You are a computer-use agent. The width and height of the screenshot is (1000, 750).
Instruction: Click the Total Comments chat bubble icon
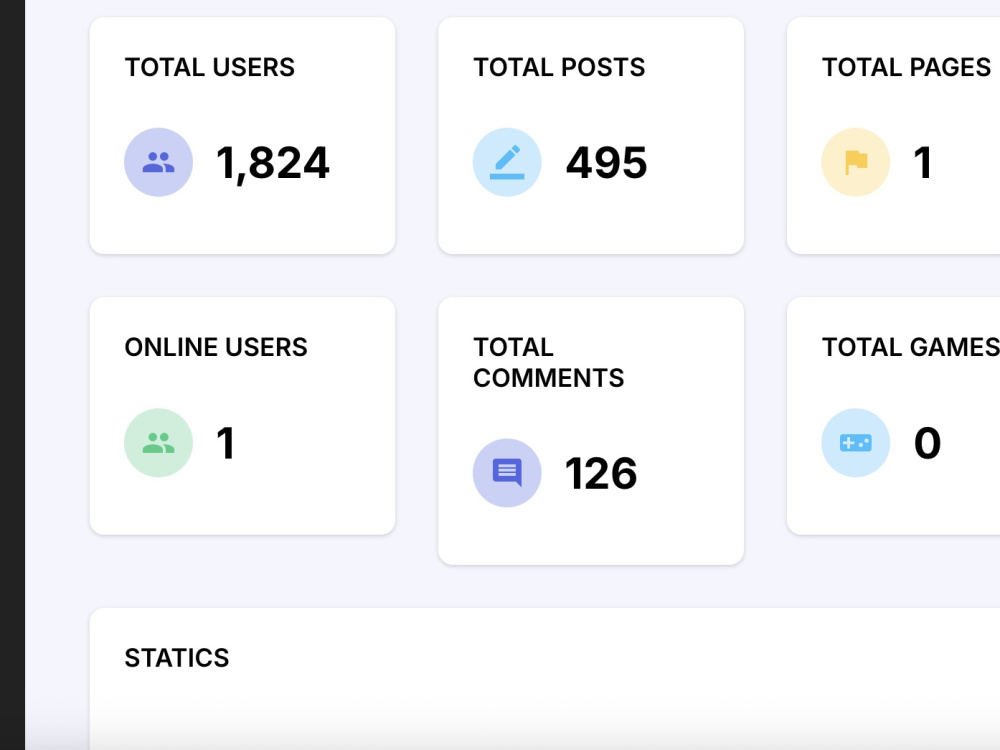click(507, 473)
